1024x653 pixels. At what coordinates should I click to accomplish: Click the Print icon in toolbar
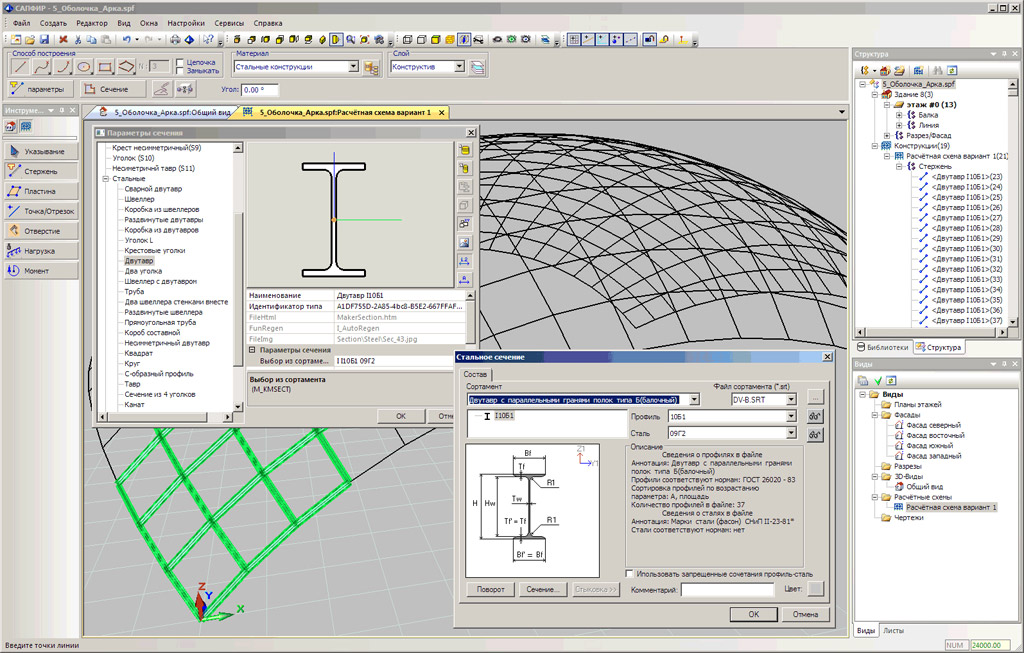175,40
